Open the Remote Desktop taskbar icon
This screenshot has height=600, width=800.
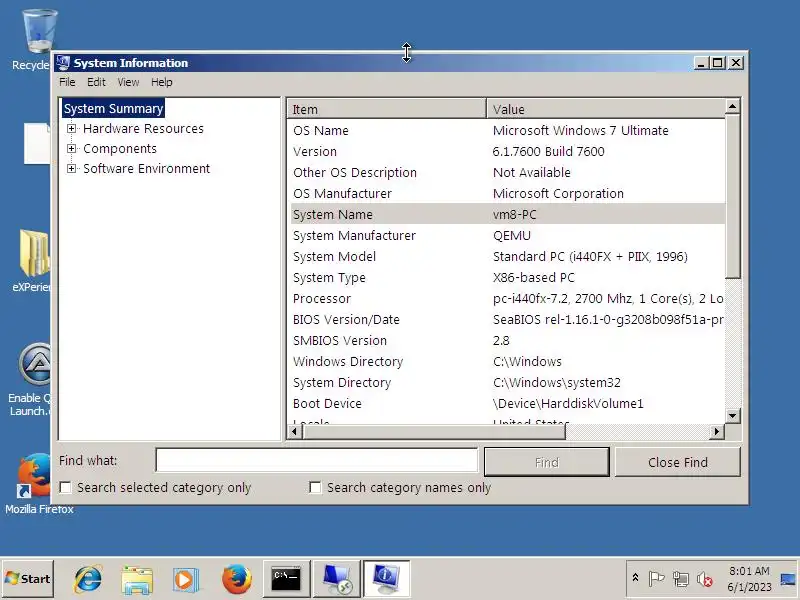(x=337, y=579)
